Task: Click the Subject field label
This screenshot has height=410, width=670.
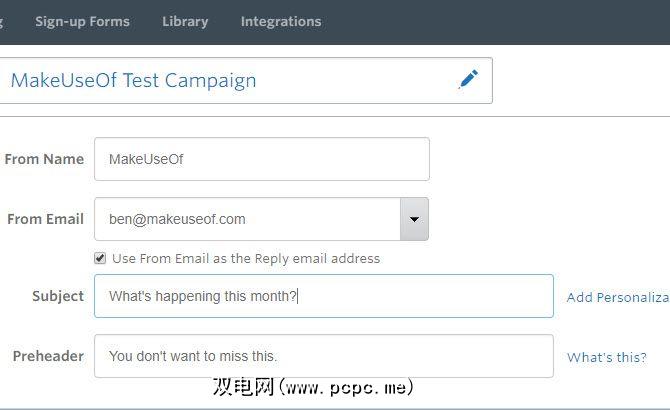Action: coord(58,296)
